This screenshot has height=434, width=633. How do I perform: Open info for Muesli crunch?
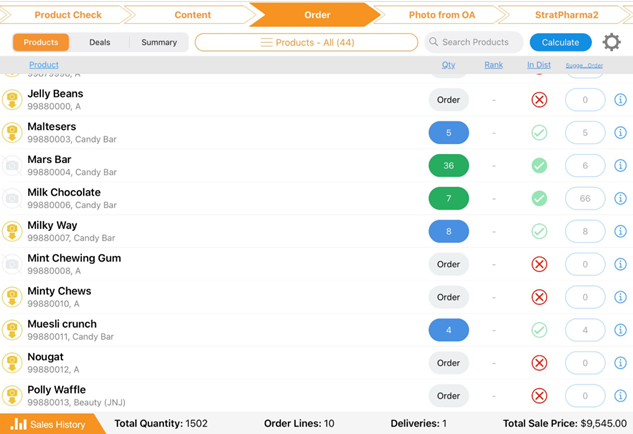pos(620,330)
